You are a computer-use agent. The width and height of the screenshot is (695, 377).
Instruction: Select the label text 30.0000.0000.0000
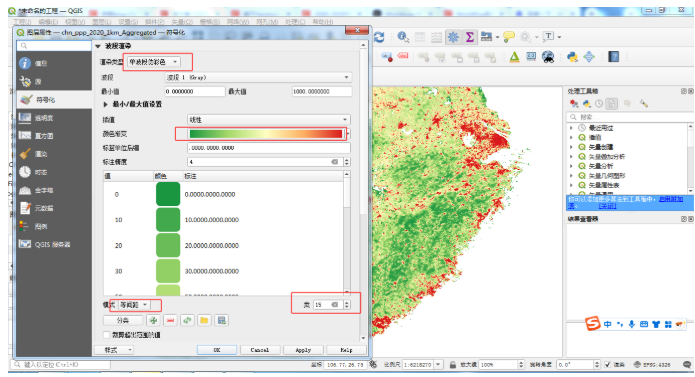point(212,271)
